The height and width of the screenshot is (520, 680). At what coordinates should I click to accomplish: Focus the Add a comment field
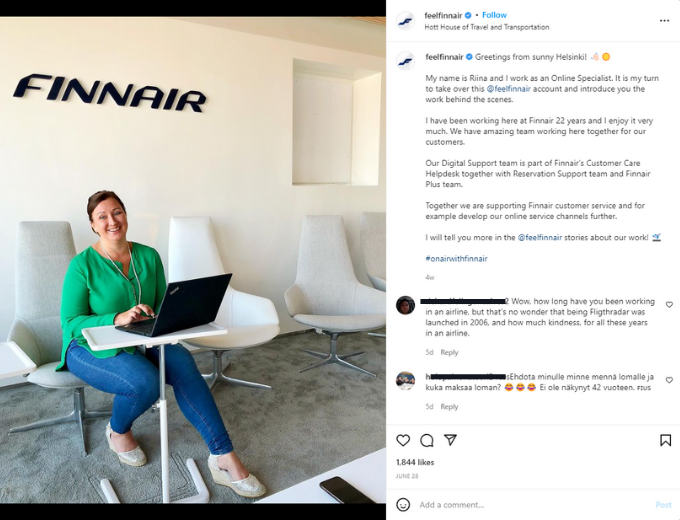[x=533, y=505]
